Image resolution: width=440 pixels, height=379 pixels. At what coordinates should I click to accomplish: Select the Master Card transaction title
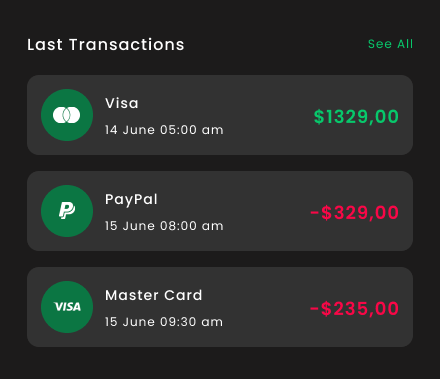click(x=154, y=295)
